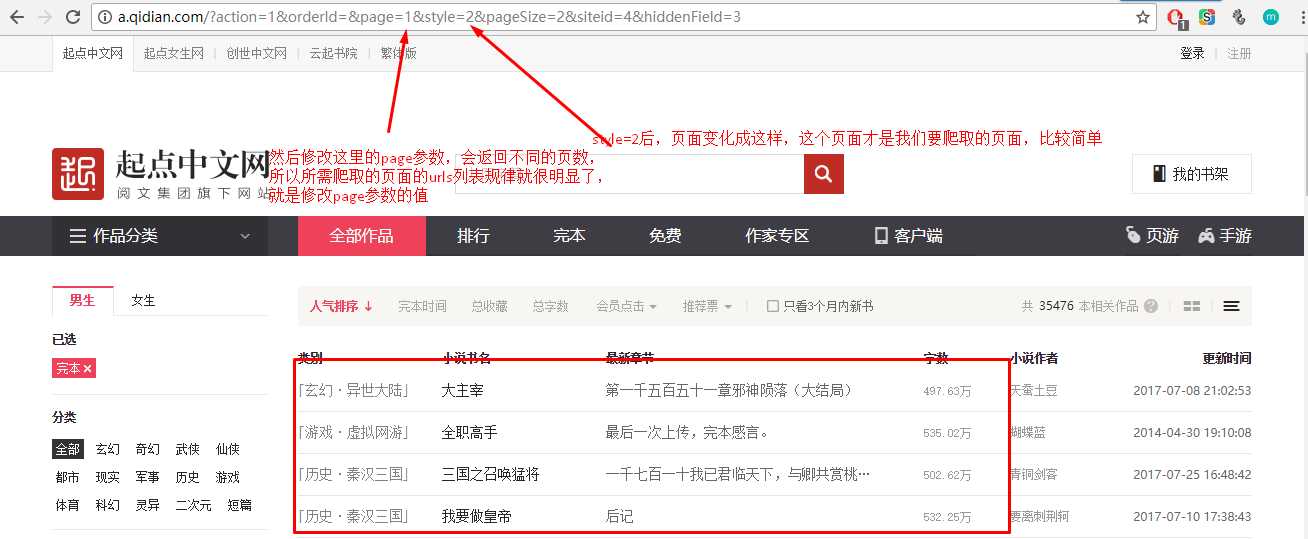Open novel 全职高手
Viewport: 1308px width, 539px height.
[469, 432]
